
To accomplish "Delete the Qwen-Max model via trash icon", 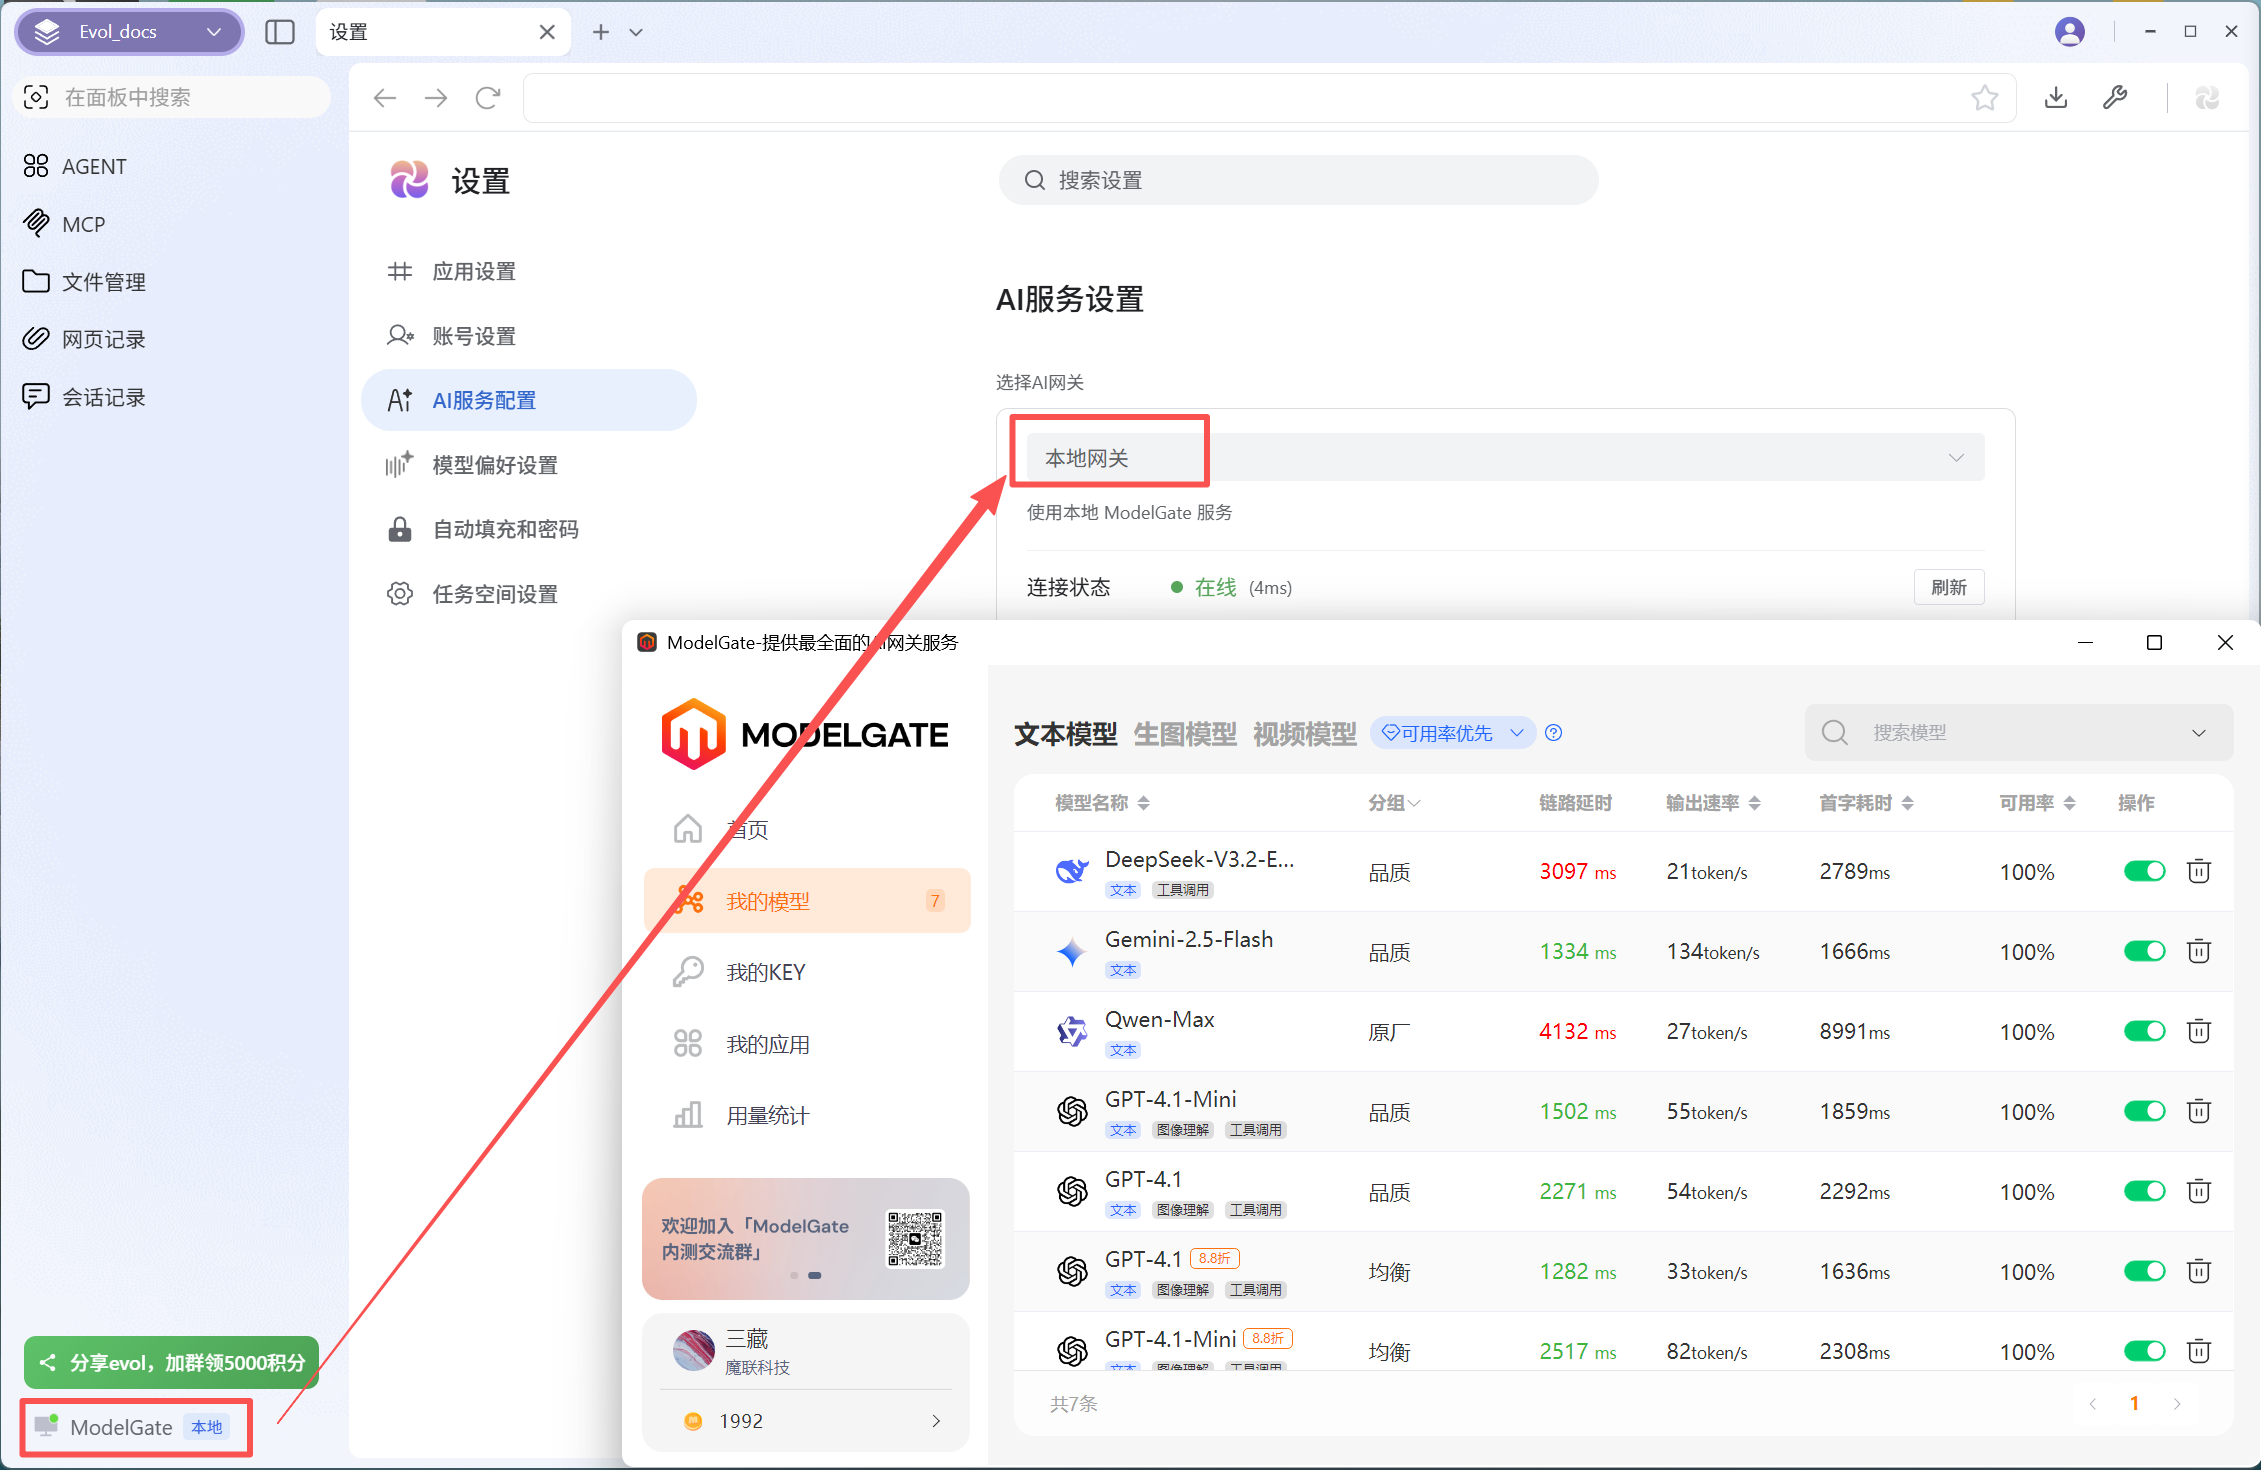I will click(2198, 1031).
